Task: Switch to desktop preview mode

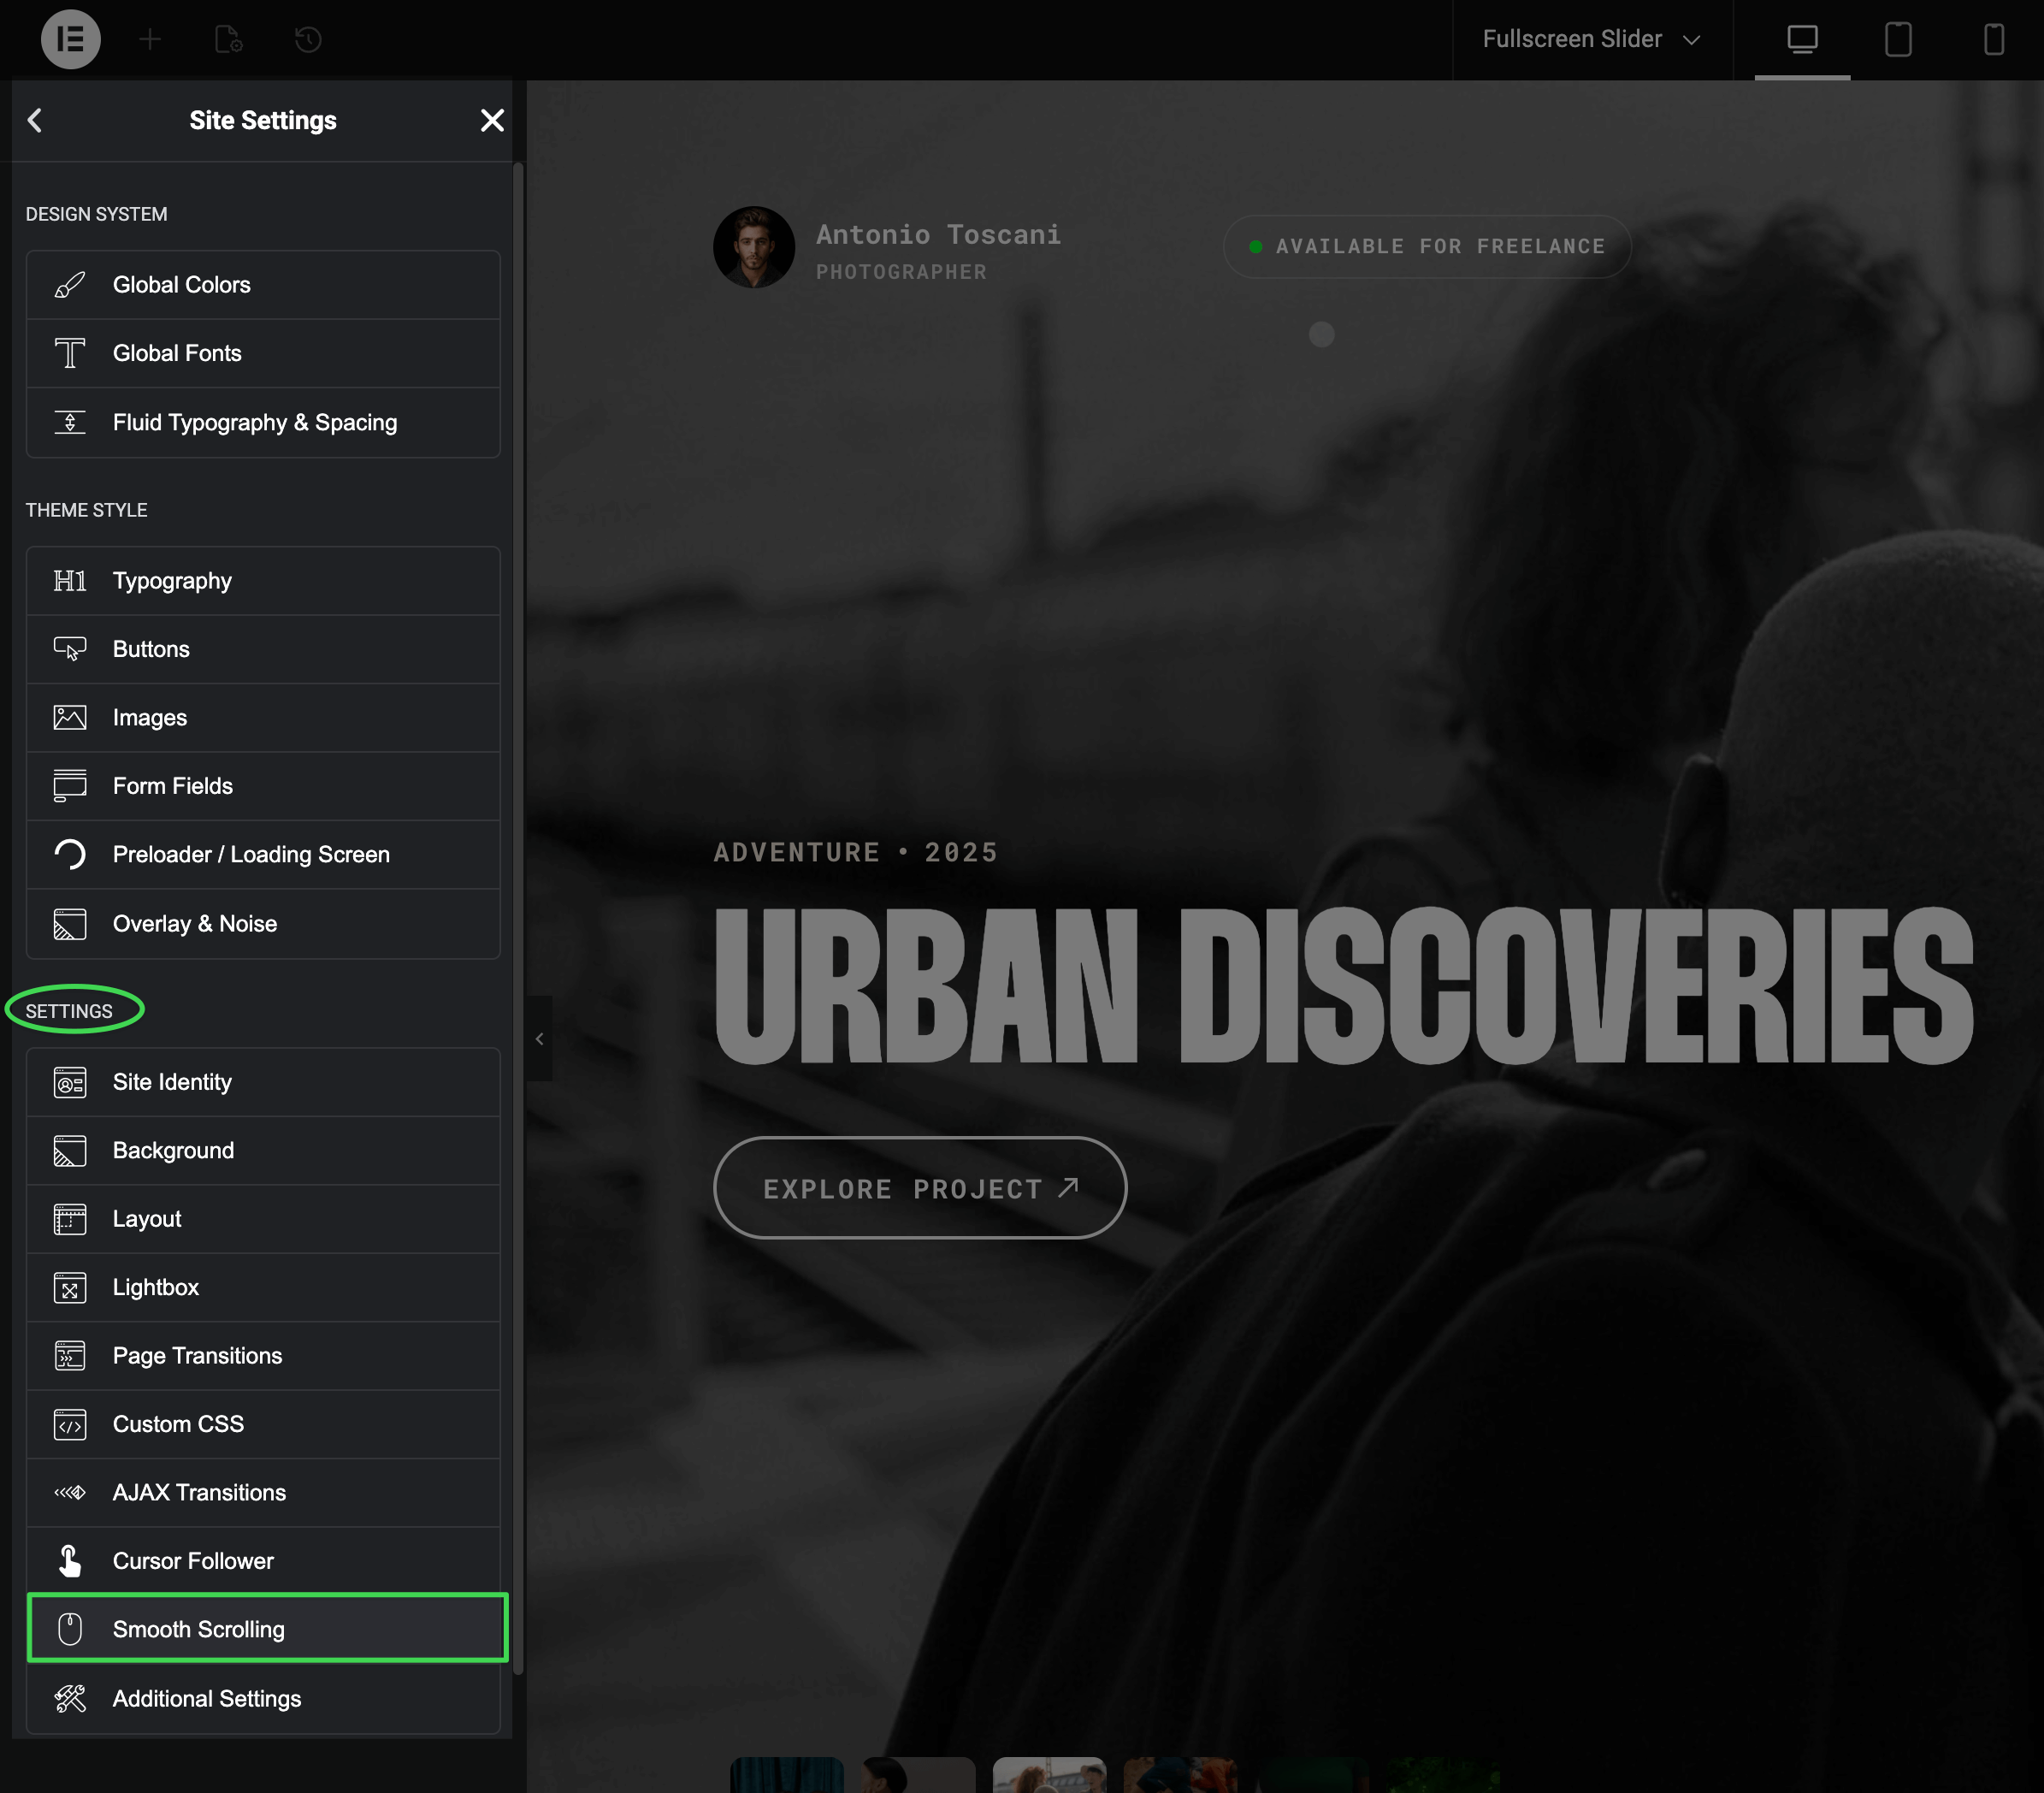Action: [x=1802, y=40]
